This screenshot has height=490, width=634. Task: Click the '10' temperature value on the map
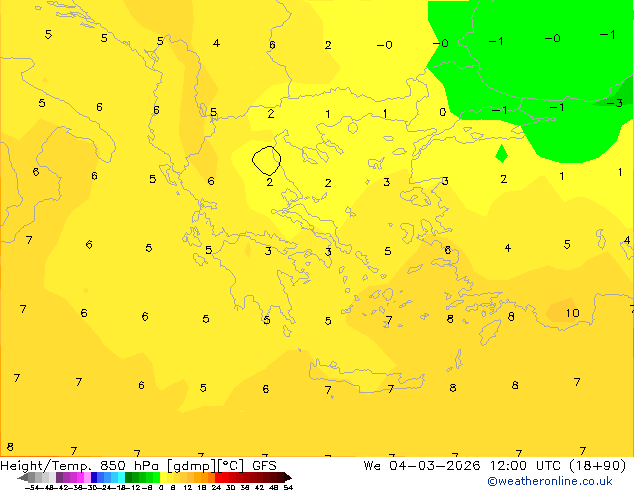click(x=572, y=313)
